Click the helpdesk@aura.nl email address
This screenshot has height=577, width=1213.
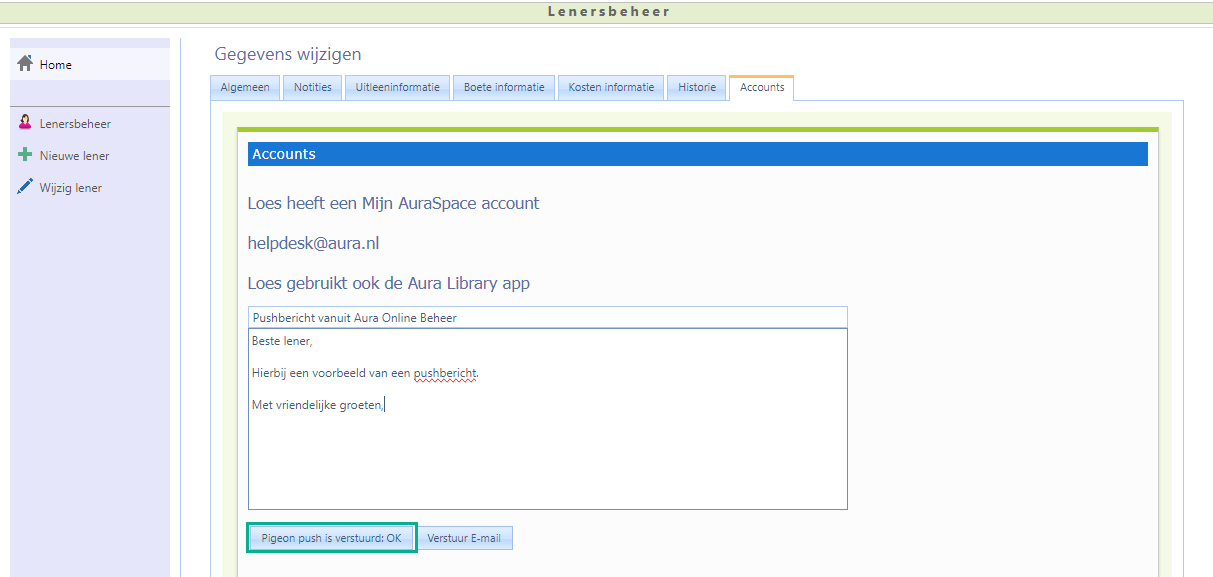[313, 243]
